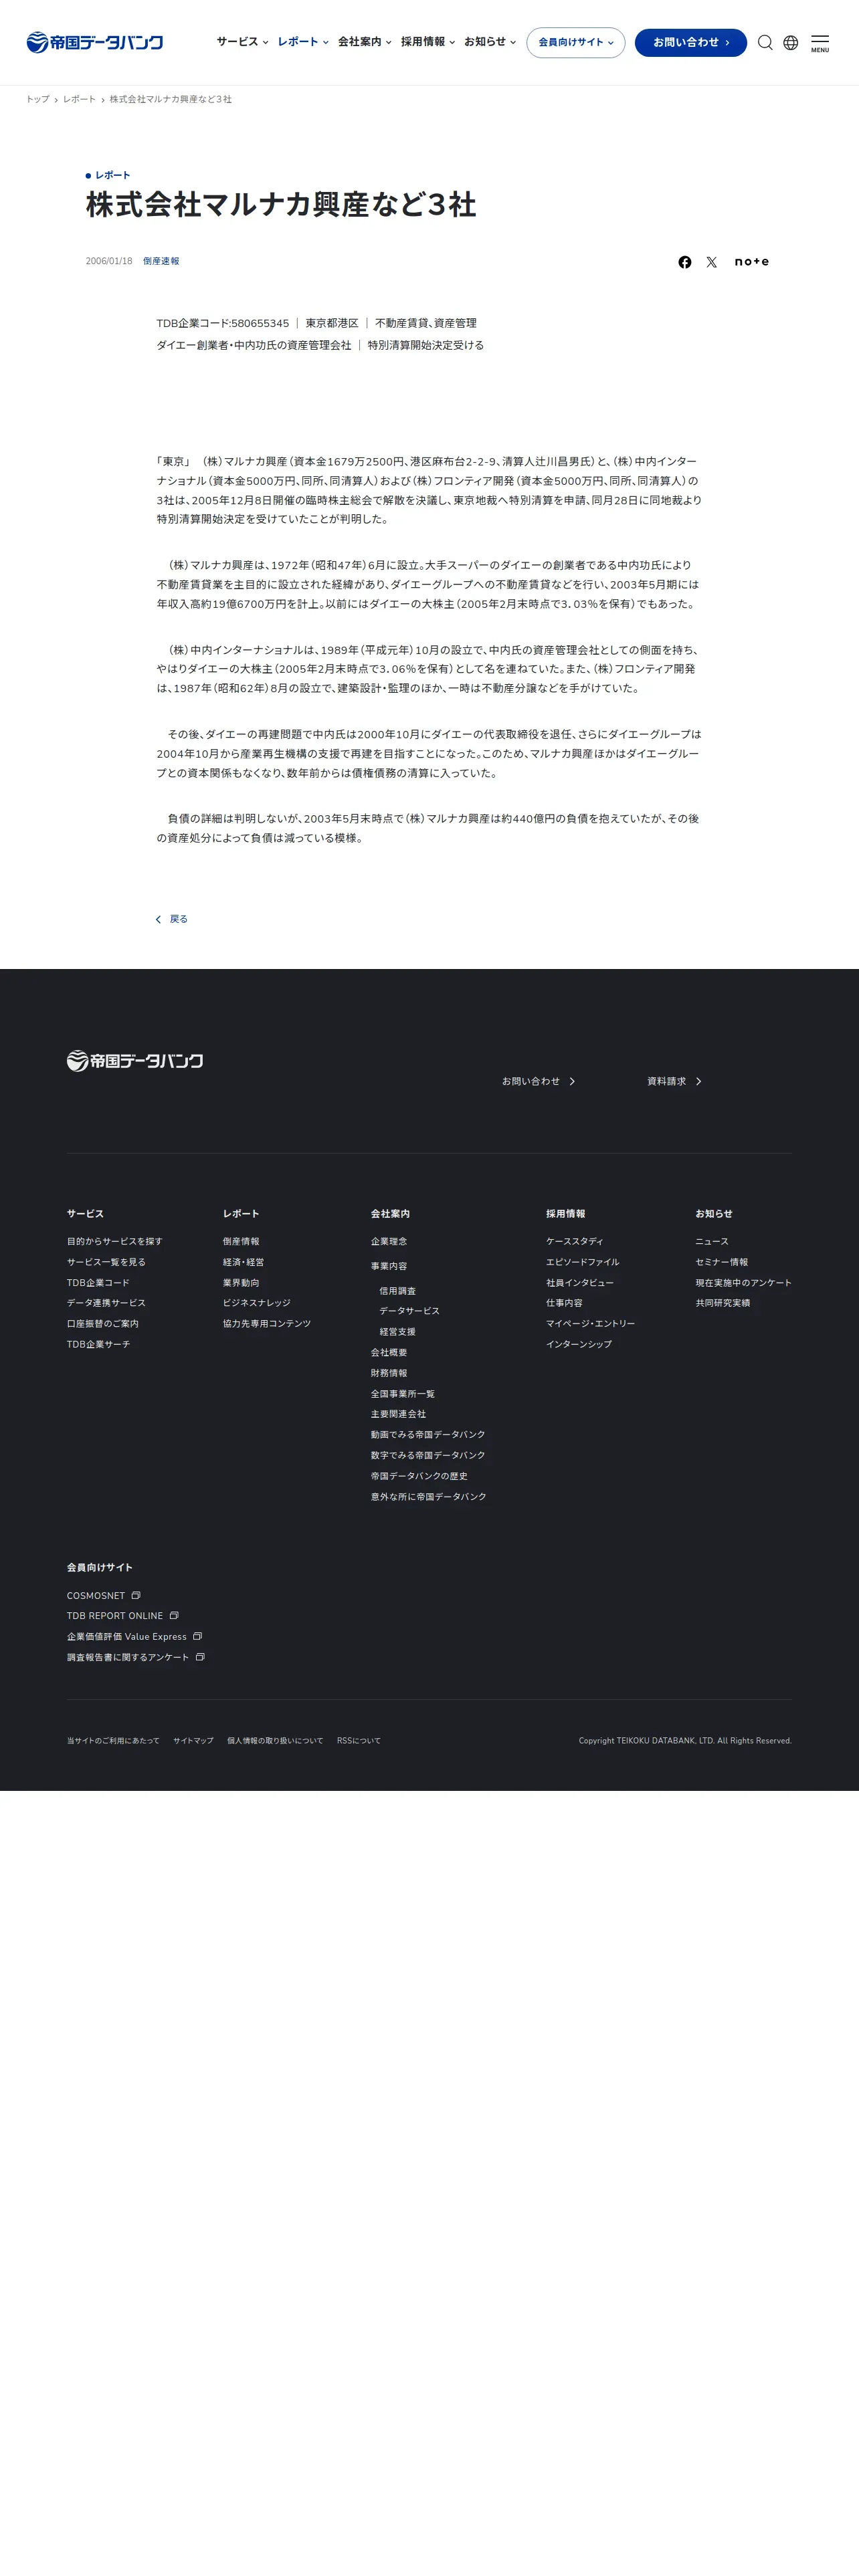Image resolution: width=859 pixels, height=2576 pixels.
Task: Open the 会員向けサイト dropdown button
Action: 576,42
